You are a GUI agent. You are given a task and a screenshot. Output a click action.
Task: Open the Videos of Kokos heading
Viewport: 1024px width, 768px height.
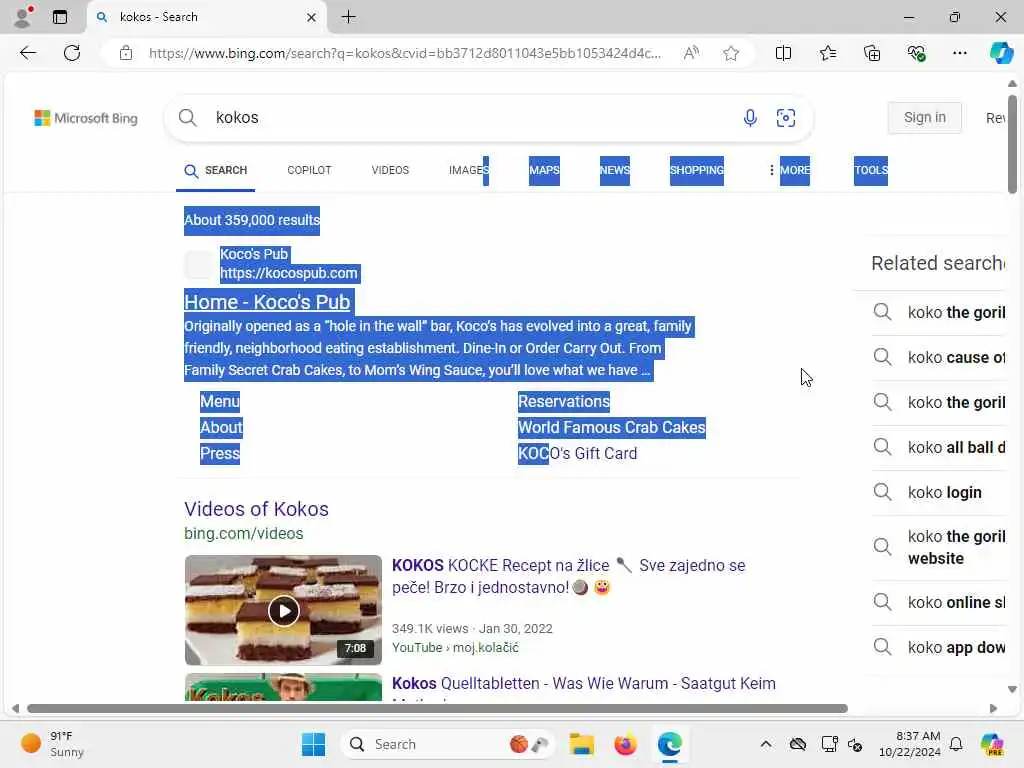(256, 509)
